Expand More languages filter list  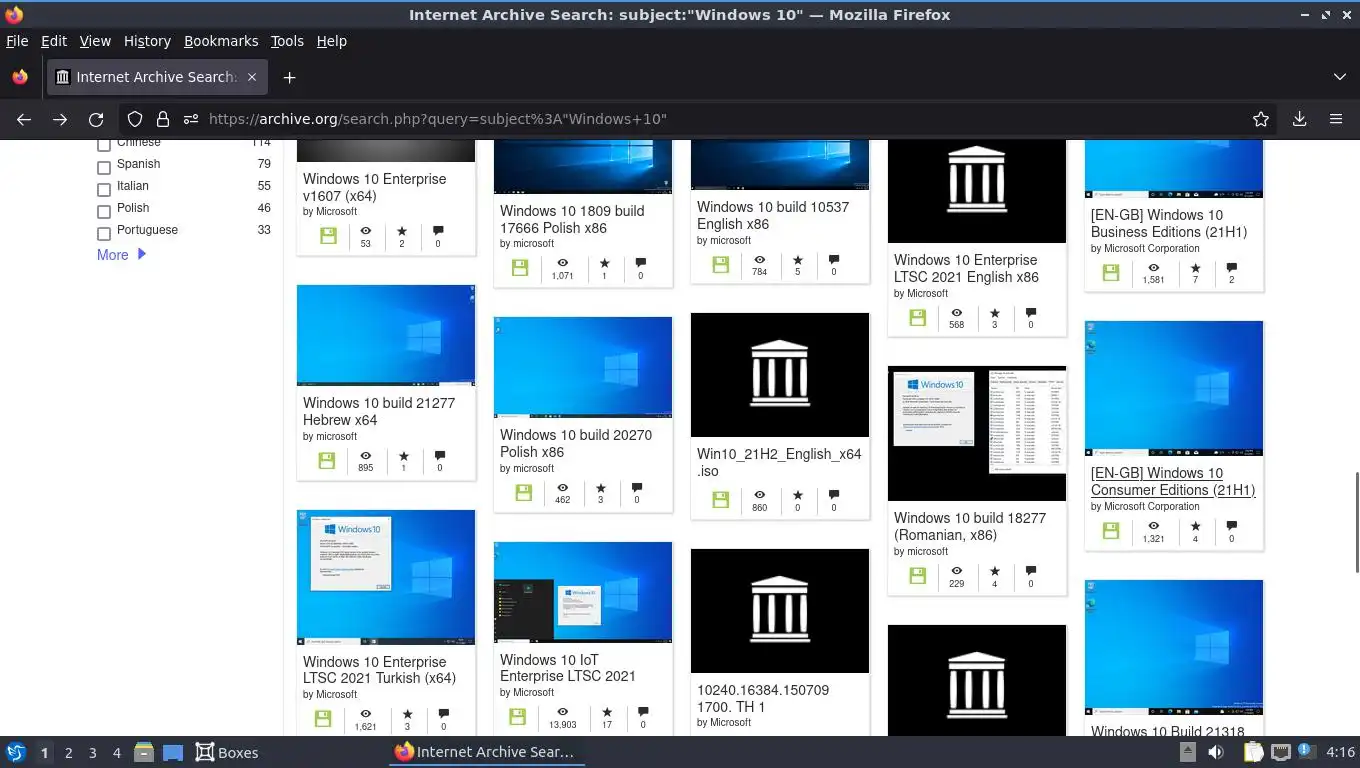click(x=121, y=255)
